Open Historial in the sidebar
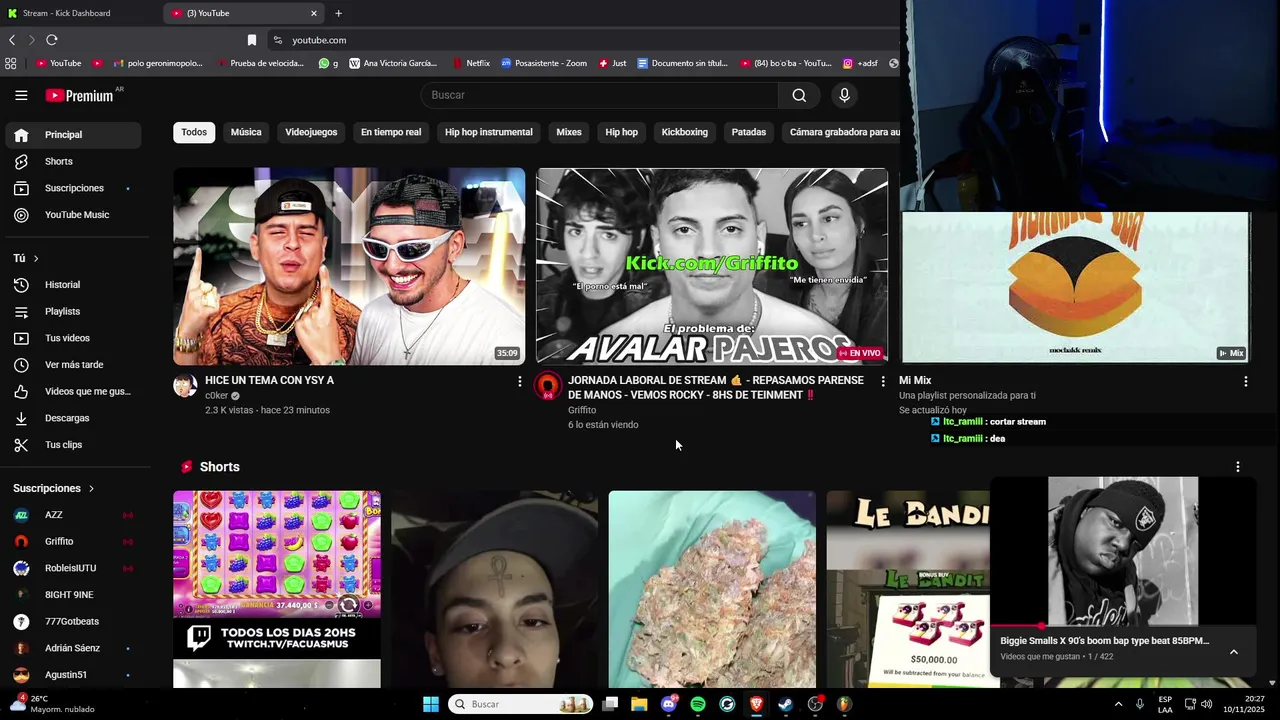The image size is (1280, 720). (x=73, y=285)
